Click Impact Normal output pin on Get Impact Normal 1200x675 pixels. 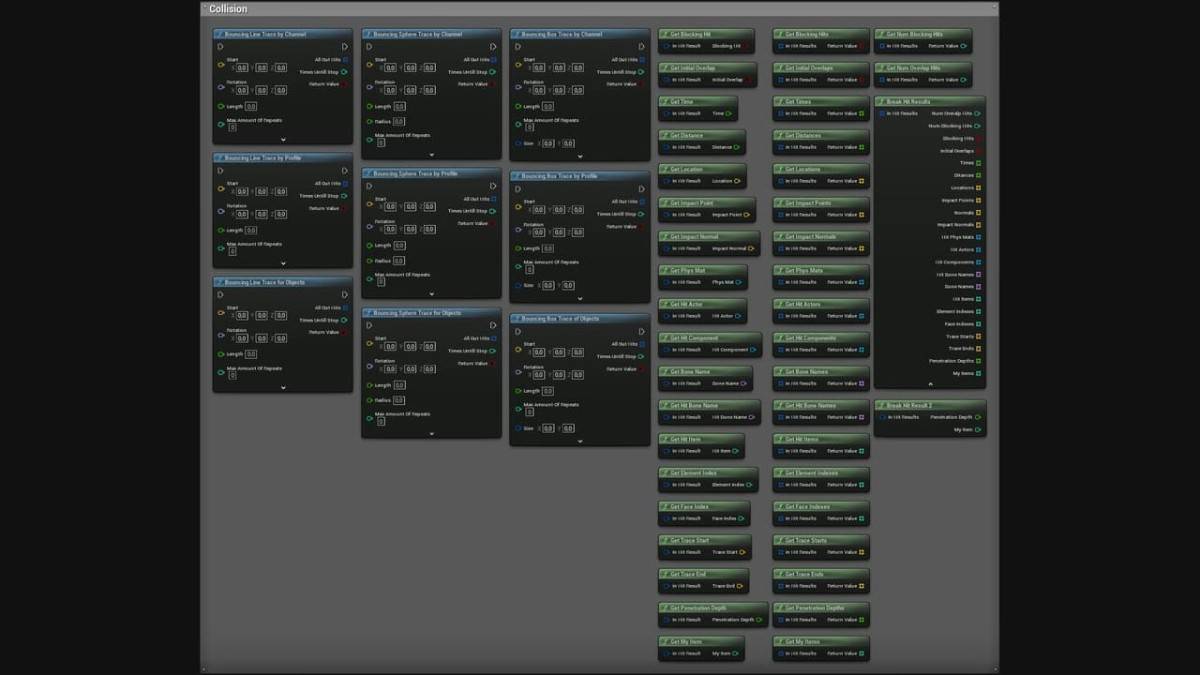(752, 248)
